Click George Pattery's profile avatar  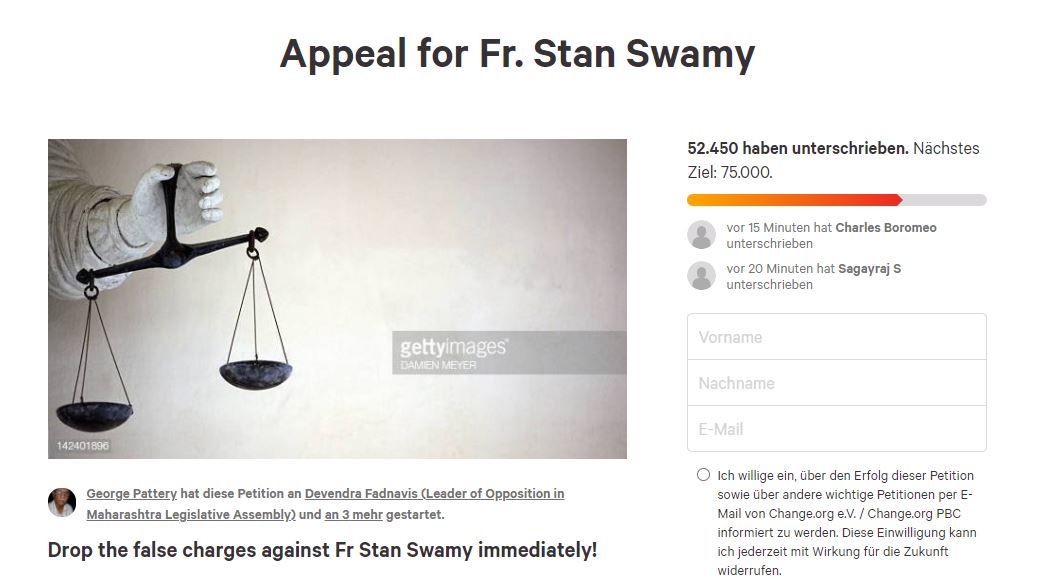coord(62,502)
